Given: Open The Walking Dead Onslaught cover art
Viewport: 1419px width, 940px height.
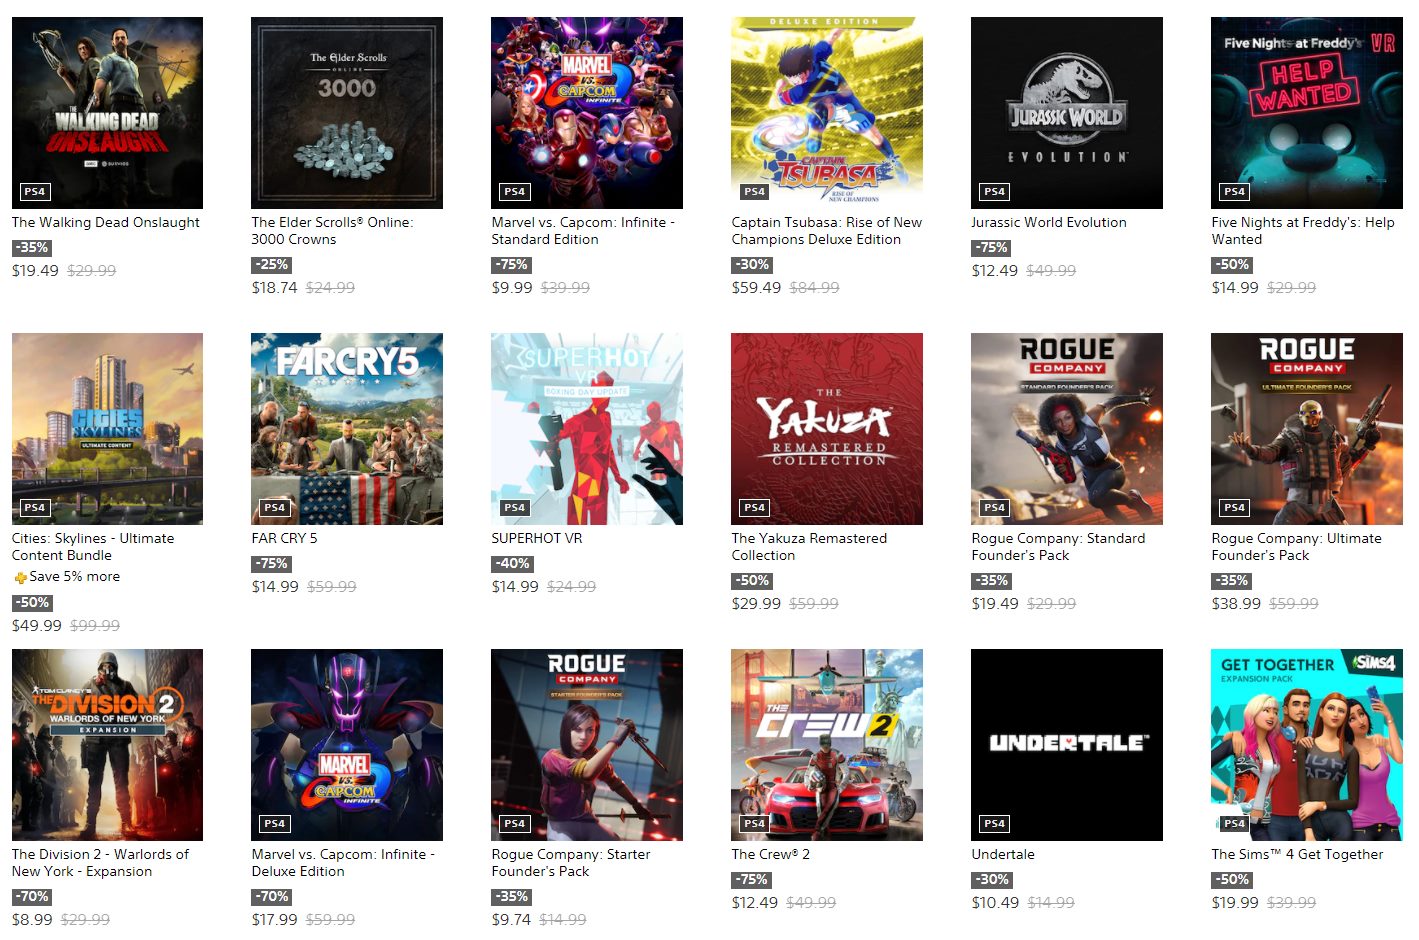Looking at the screenshot, I should tap(107, 113).
